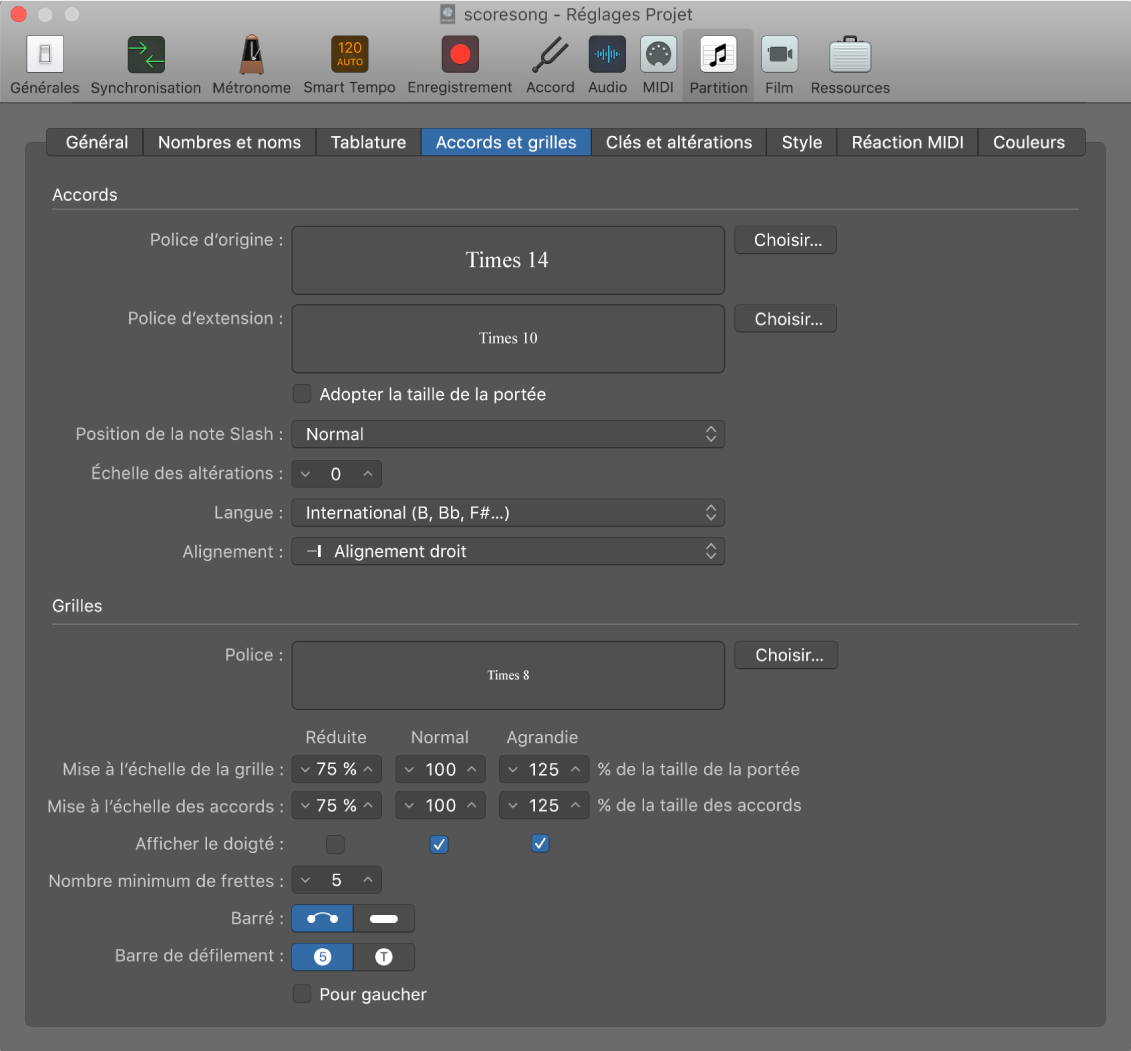Switch to the Tablature tab
This screenshot has height=1051, width=1131.
368,142
